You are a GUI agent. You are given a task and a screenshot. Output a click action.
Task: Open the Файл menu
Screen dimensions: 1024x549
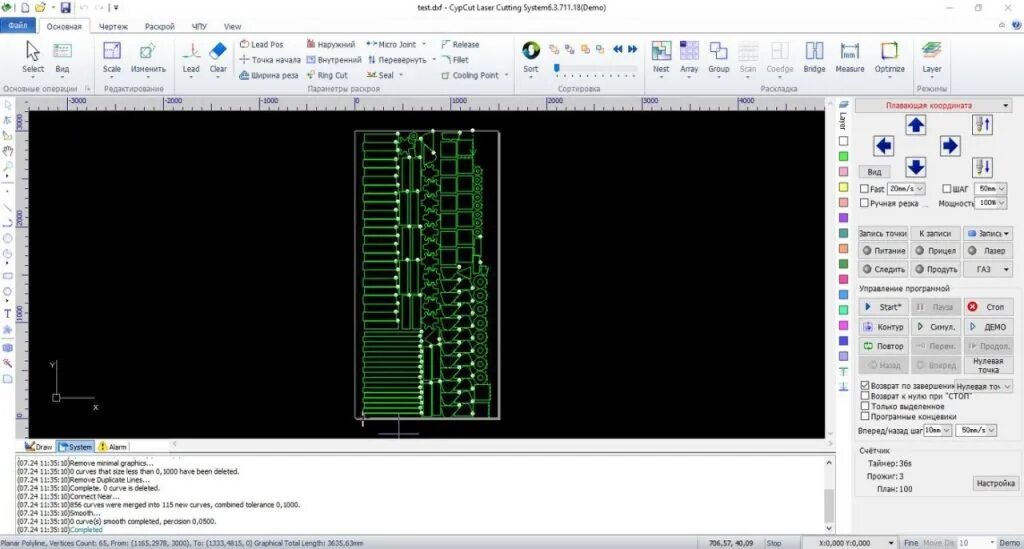(x=18, y=25)
